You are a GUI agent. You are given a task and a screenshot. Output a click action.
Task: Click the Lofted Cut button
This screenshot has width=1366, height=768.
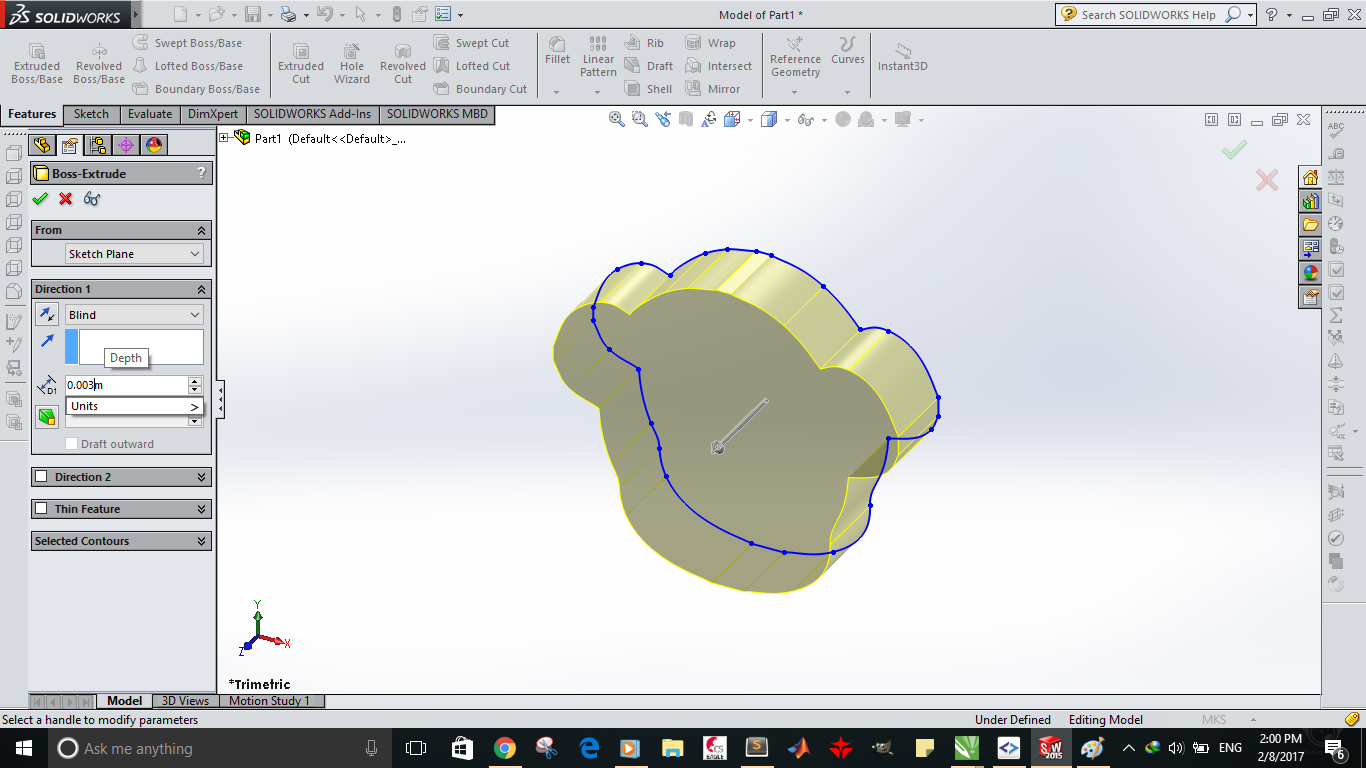coord(472,66)
